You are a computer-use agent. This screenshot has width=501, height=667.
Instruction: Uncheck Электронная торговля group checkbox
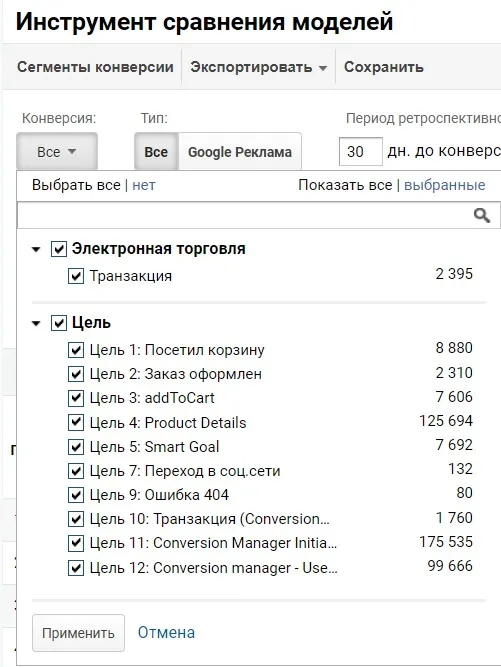[59, 249]
